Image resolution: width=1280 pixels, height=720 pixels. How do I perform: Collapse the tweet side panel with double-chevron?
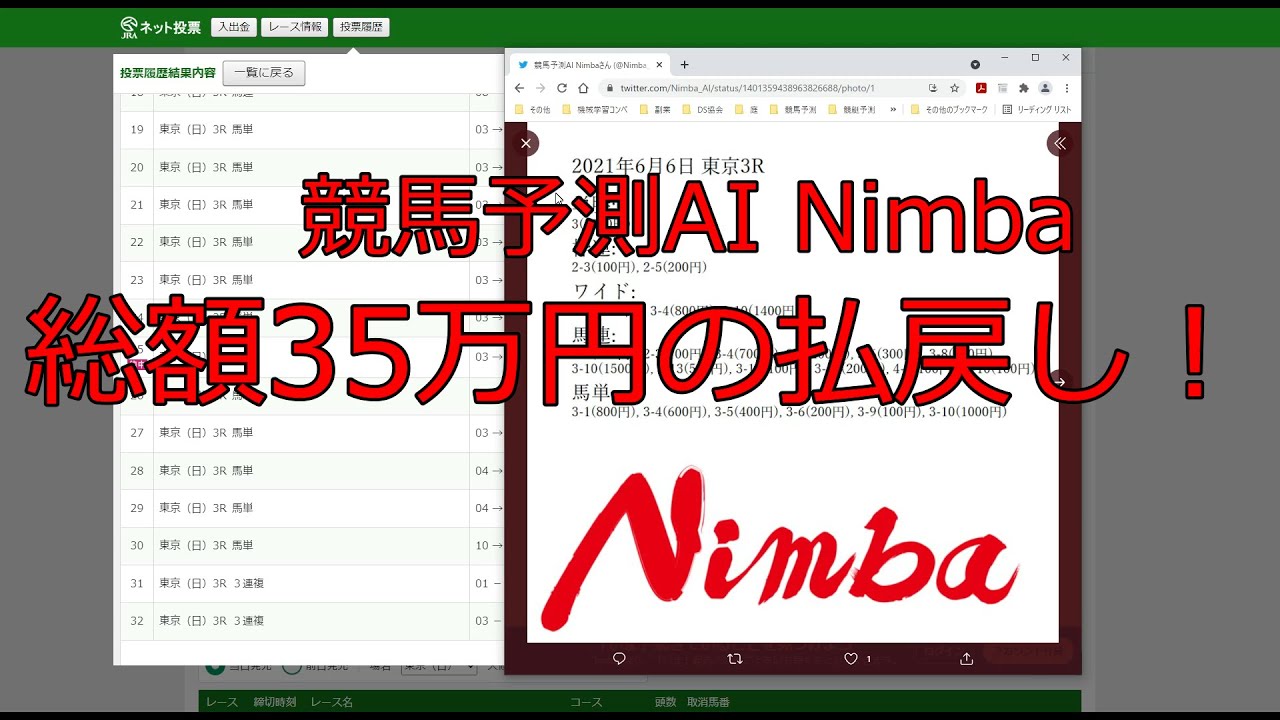click(x=1059, y=143)
